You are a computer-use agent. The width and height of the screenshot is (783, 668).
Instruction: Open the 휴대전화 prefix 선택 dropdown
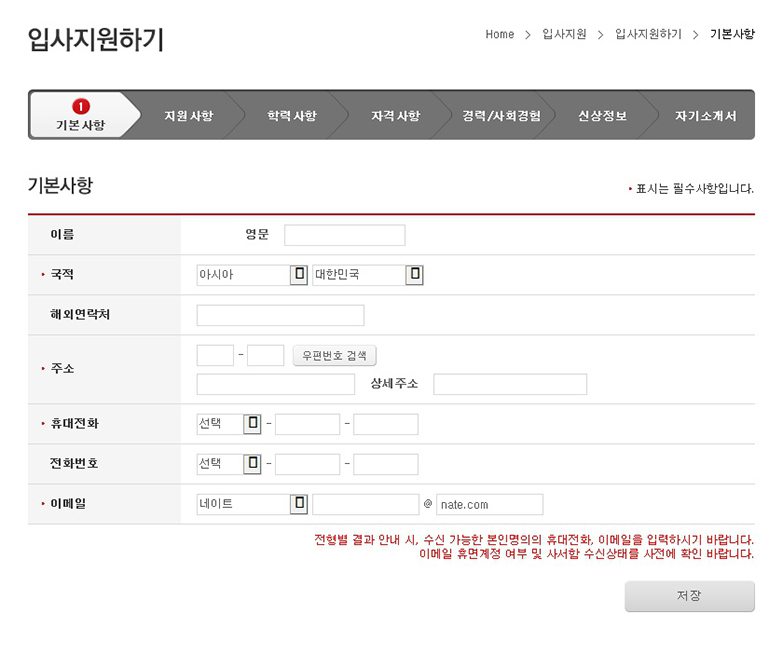tap(229, 424)
